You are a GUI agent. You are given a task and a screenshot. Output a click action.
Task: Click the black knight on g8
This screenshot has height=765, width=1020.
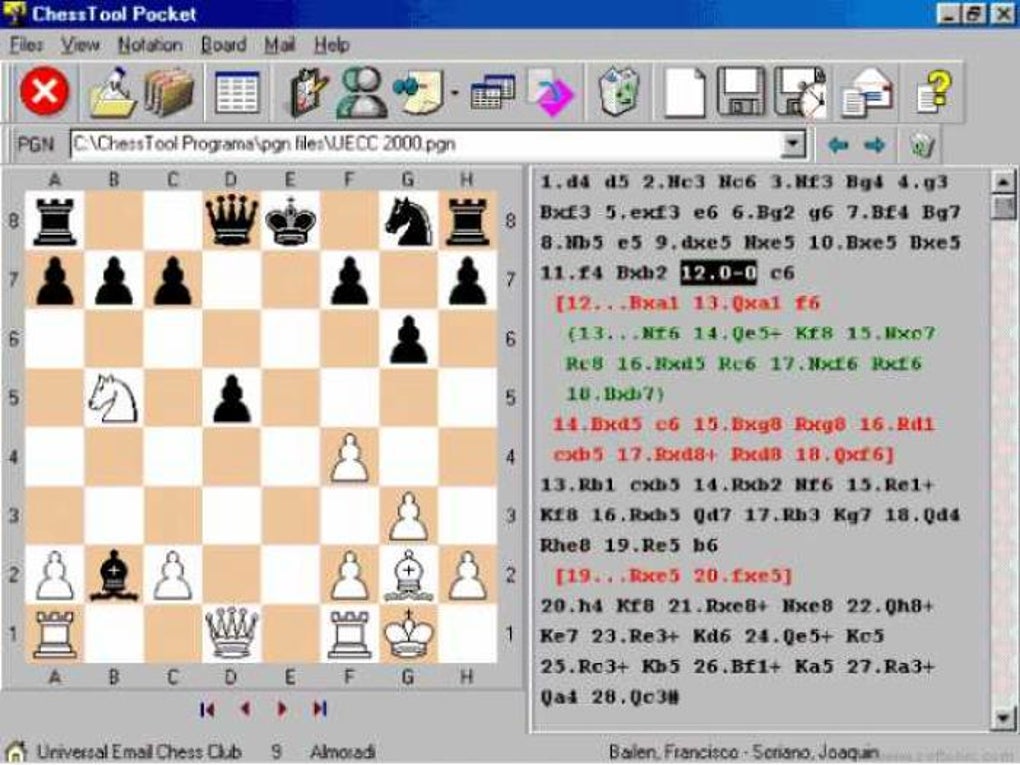coord(409,220)
